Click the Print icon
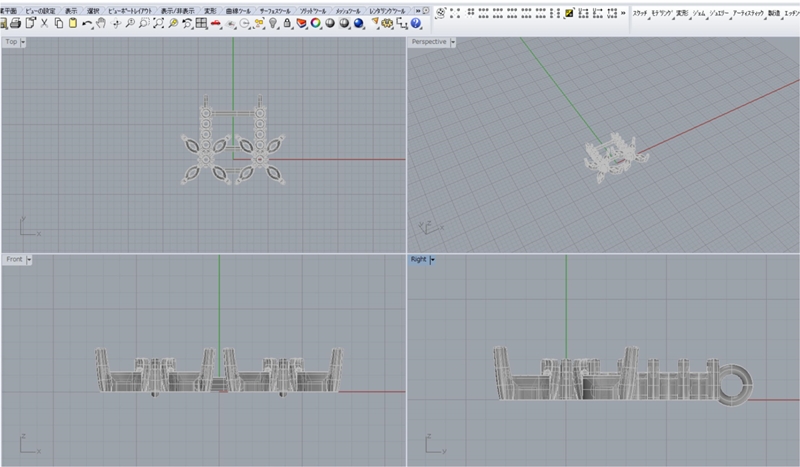This screenshot has height=467, width=800. point(16,23)
